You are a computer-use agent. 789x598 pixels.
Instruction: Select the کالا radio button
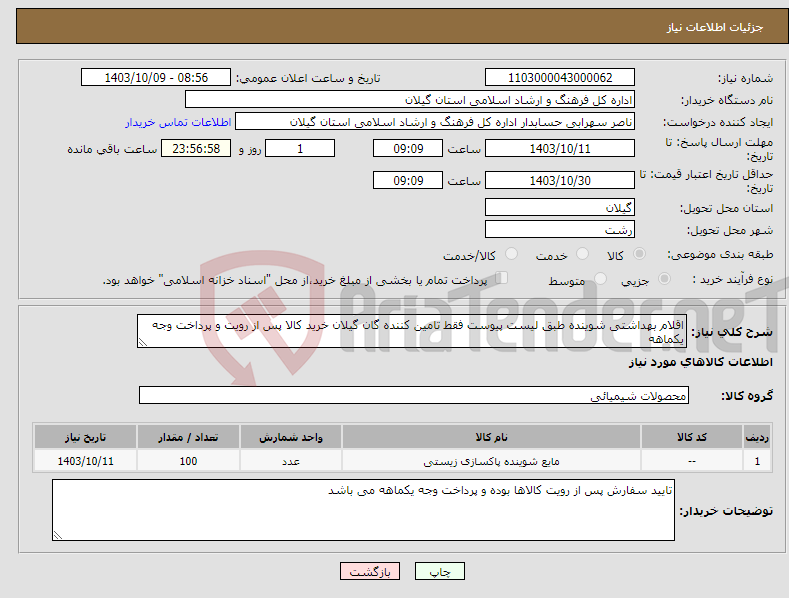pyautogui.click(x=639, y=254)
